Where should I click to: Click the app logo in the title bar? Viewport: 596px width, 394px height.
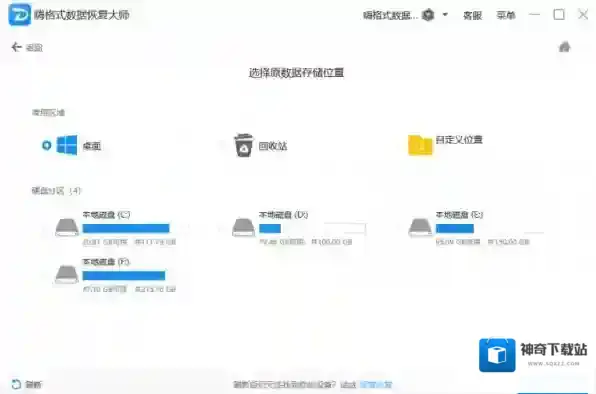click(x=19, y=14)
